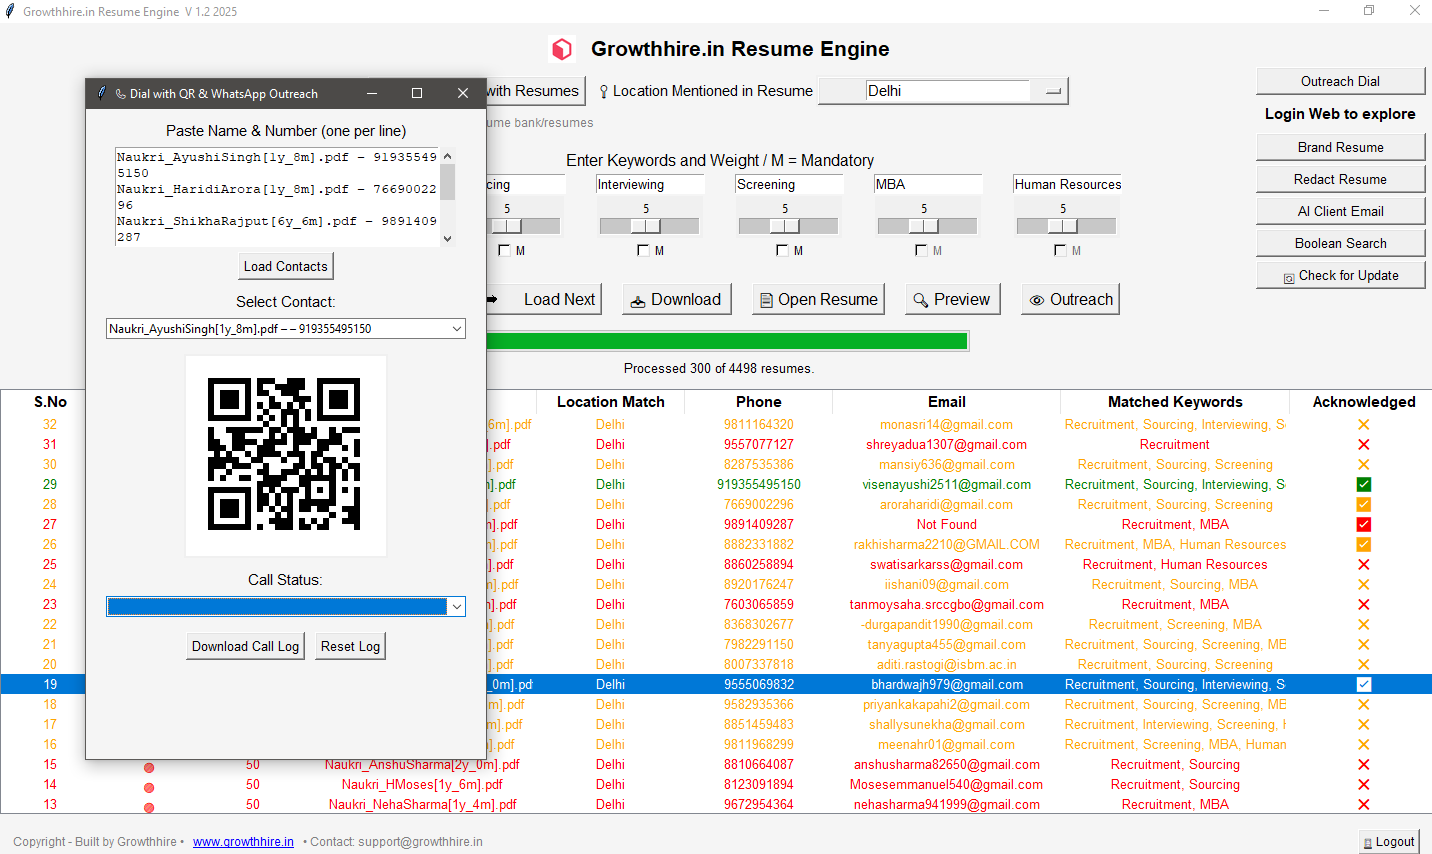
Task: Click the down arrow in the contacts textbox scrollbar
Action: 447,238
